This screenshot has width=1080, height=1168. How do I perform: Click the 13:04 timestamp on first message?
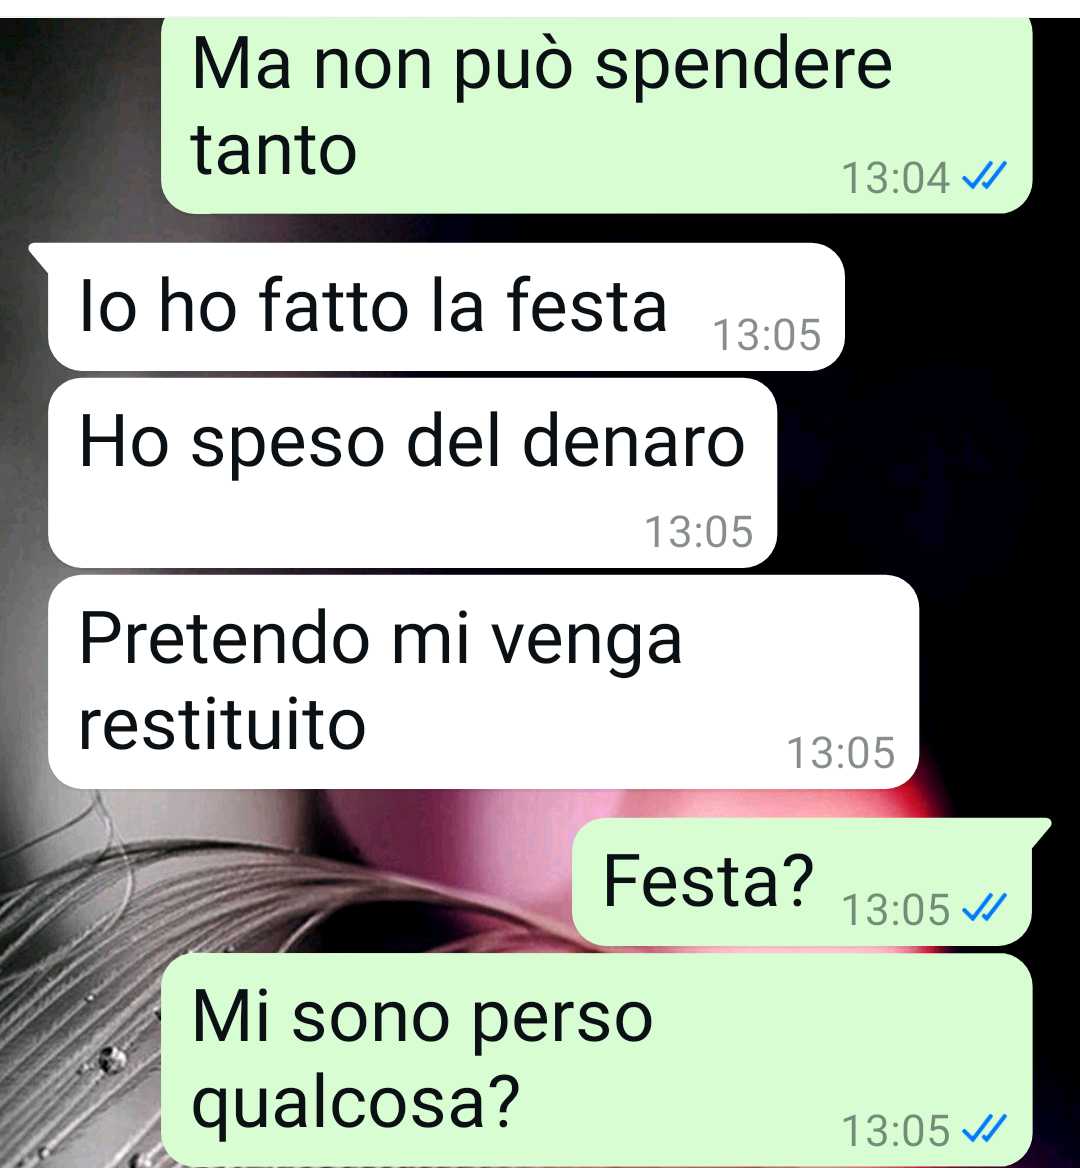(x=896, y=178)
